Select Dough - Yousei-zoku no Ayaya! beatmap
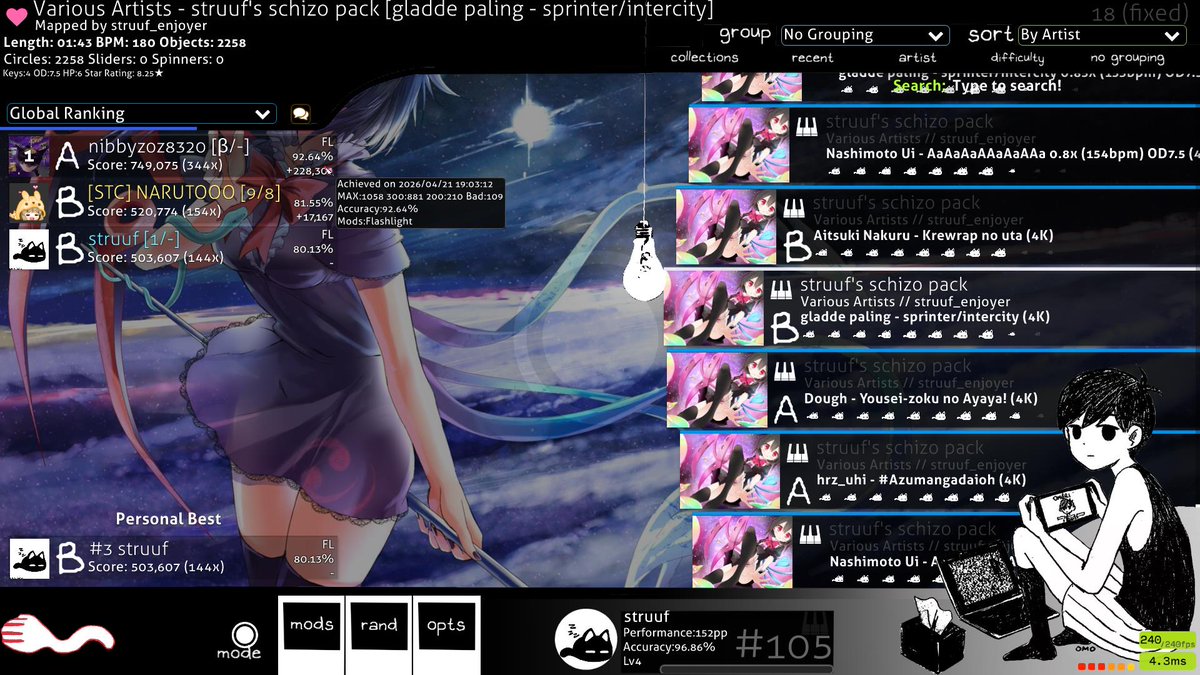This screenshot has height=675, width=1200. [933, 390]
